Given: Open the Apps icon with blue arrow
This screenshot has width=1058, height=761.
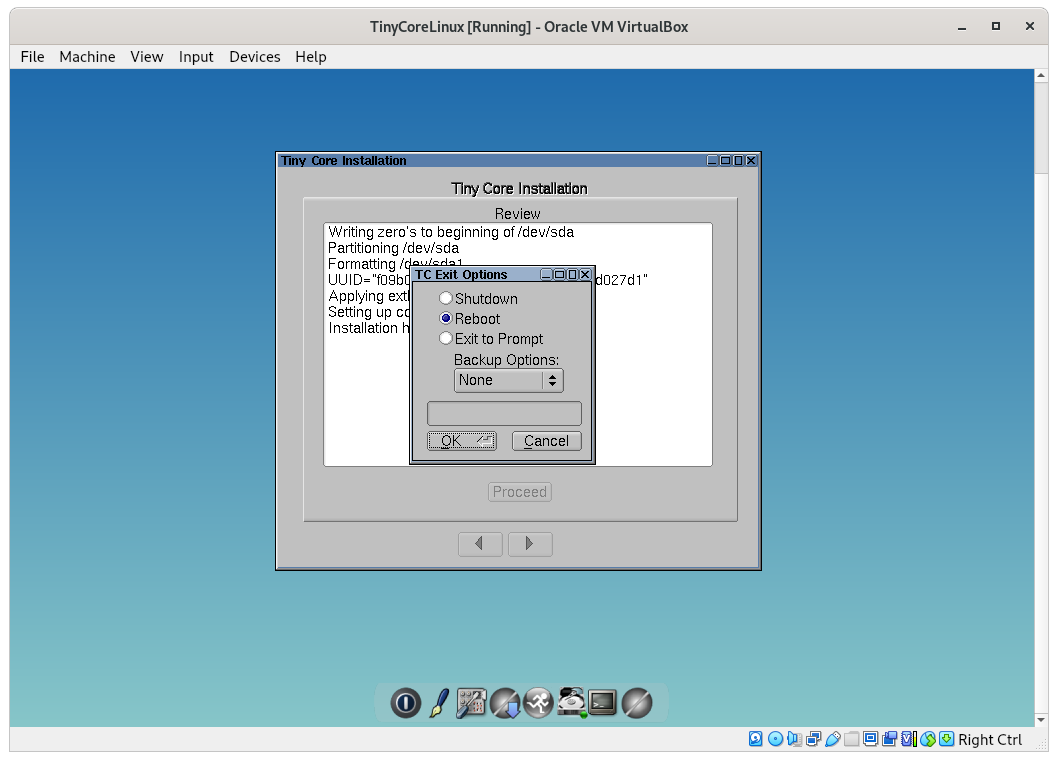Looking at the screenshot, I should [505, 703].
